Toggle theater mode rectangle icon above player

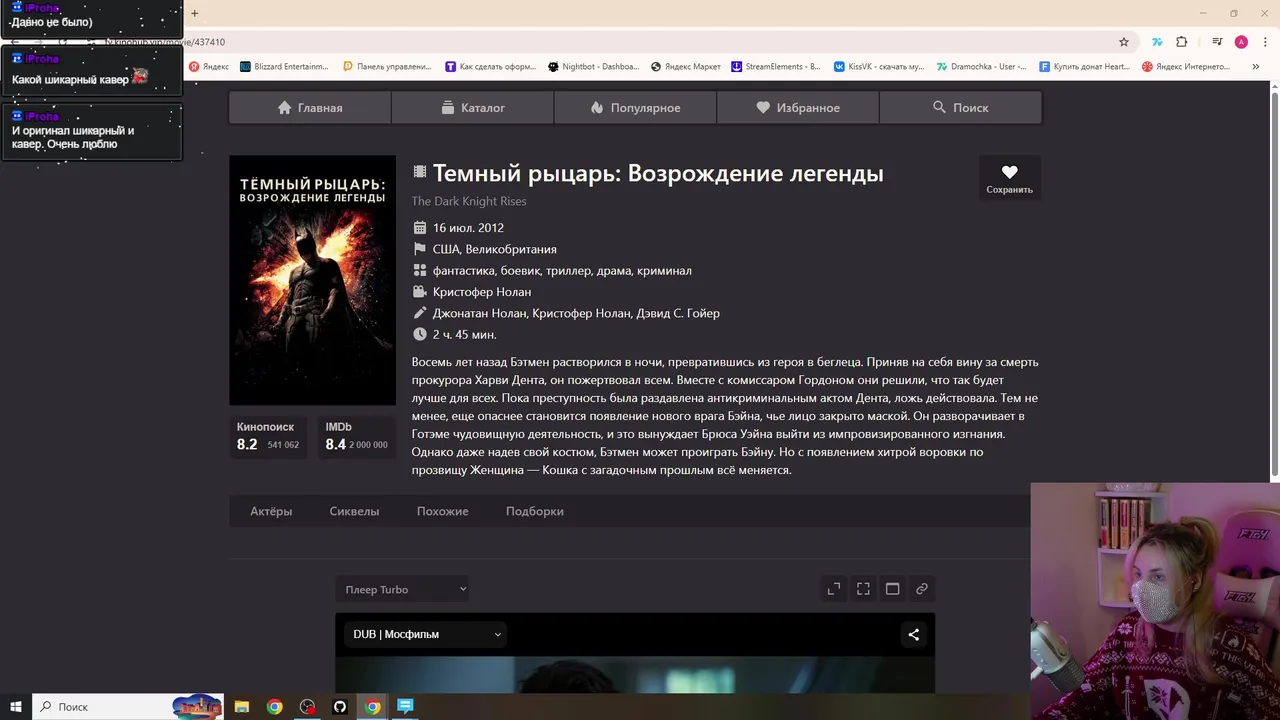[893, 589]
